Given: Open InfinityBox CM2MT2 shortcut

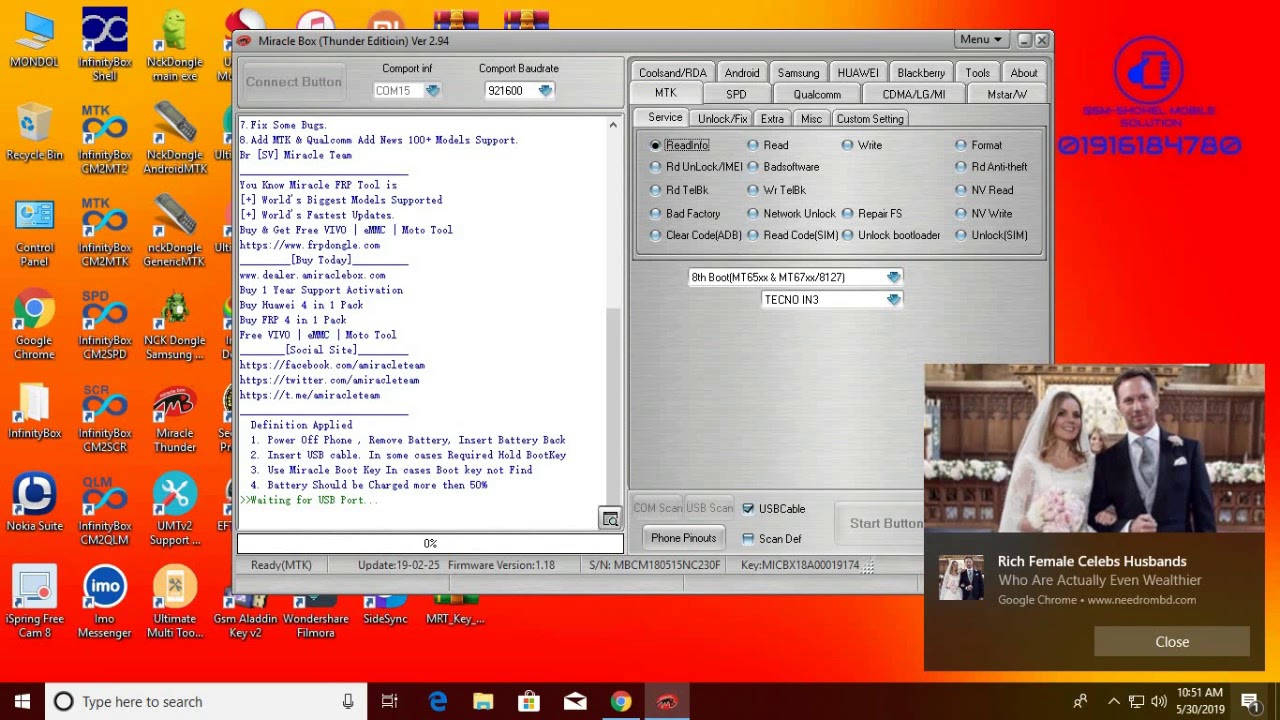Looking at the screenshot, I should tap(105, 139).
